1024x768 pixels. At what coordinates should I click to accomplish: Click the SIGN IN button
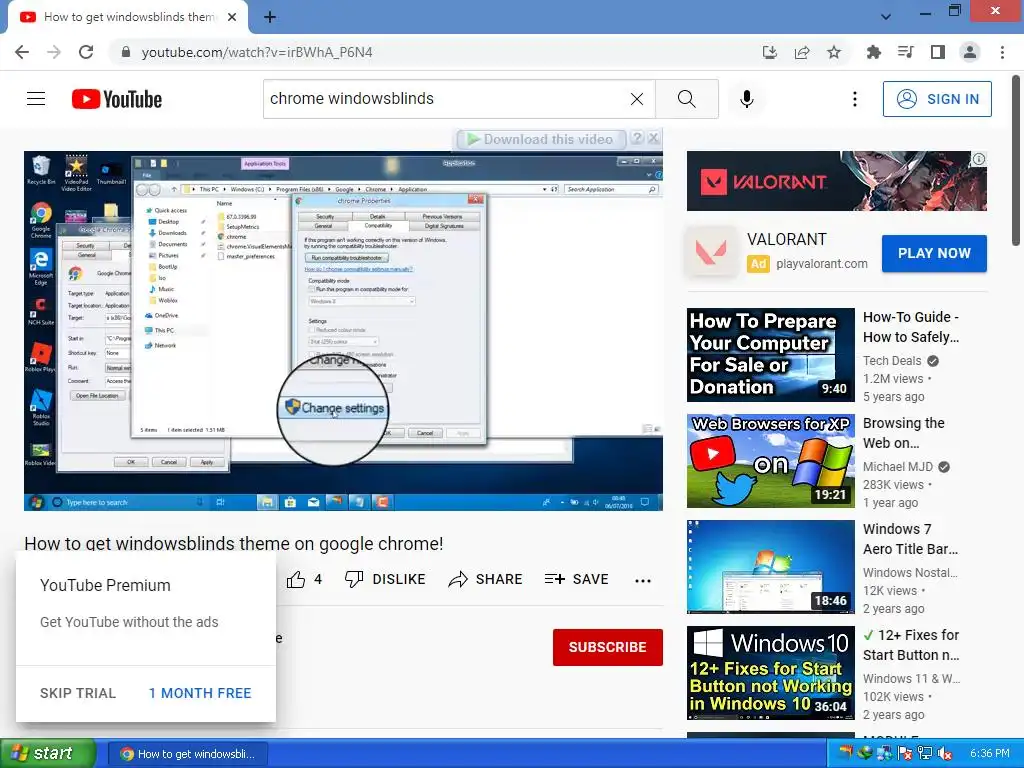point(937,99)
